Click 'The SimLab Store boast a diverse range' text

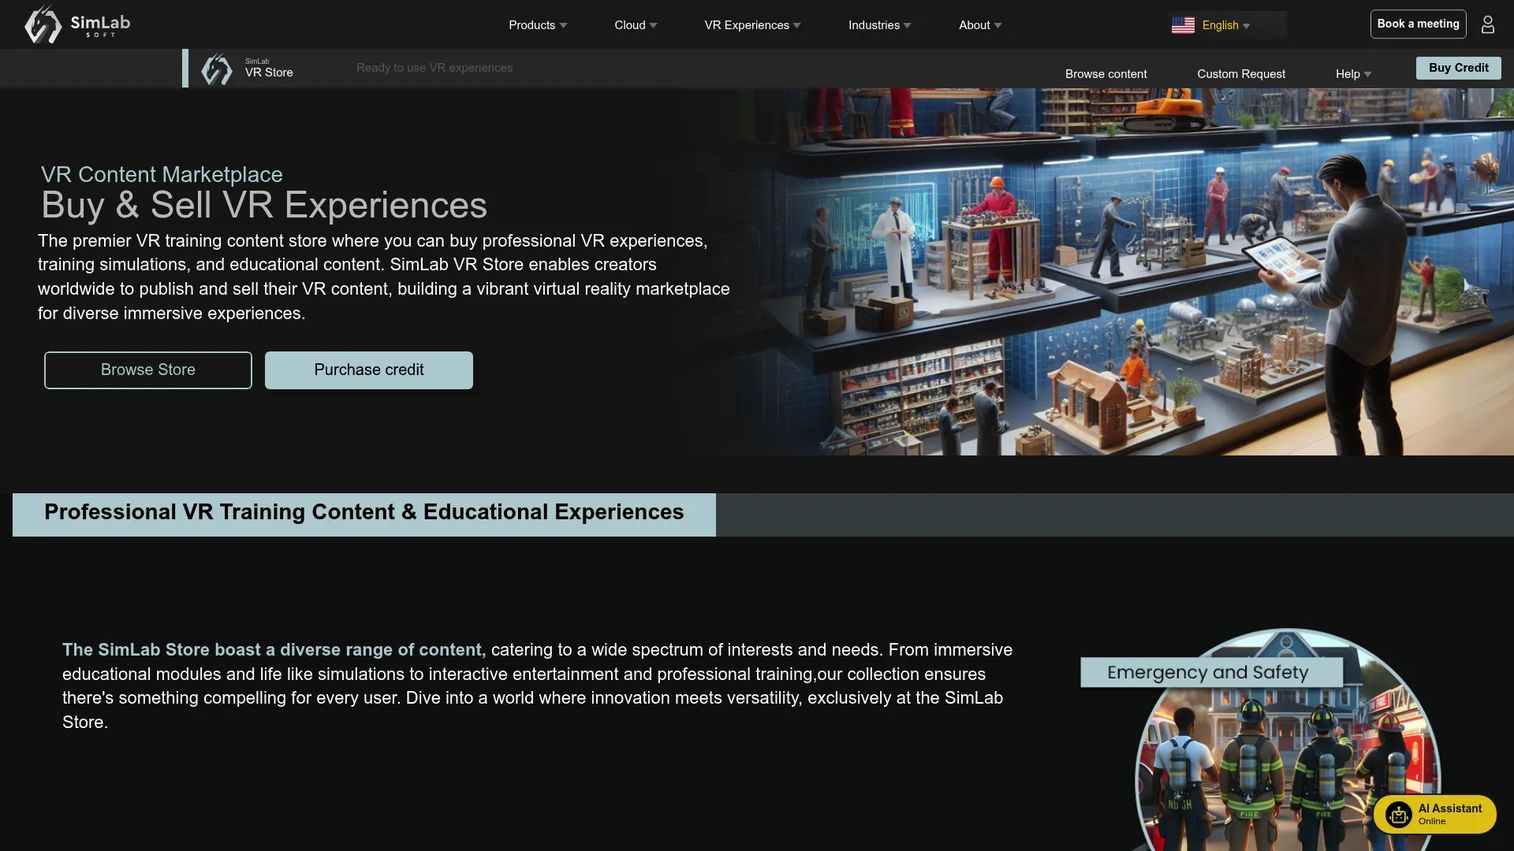[272, 650]
